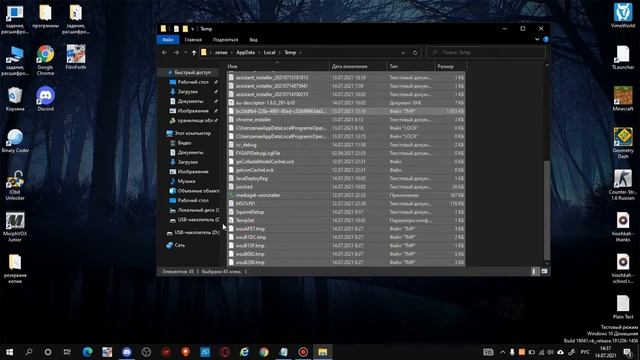This screenshot has width=640, height=360.
Task: Open Windows Start menu
Action: (x=9, y=352)
